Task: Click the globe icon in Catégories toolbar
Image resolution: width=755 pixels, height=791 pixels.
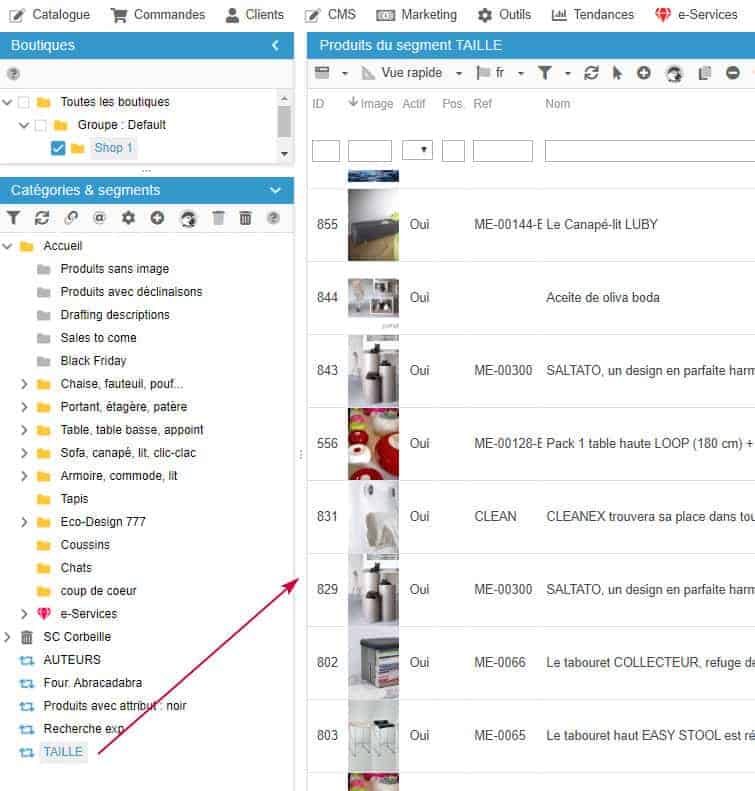Action: tap(188, 218)
